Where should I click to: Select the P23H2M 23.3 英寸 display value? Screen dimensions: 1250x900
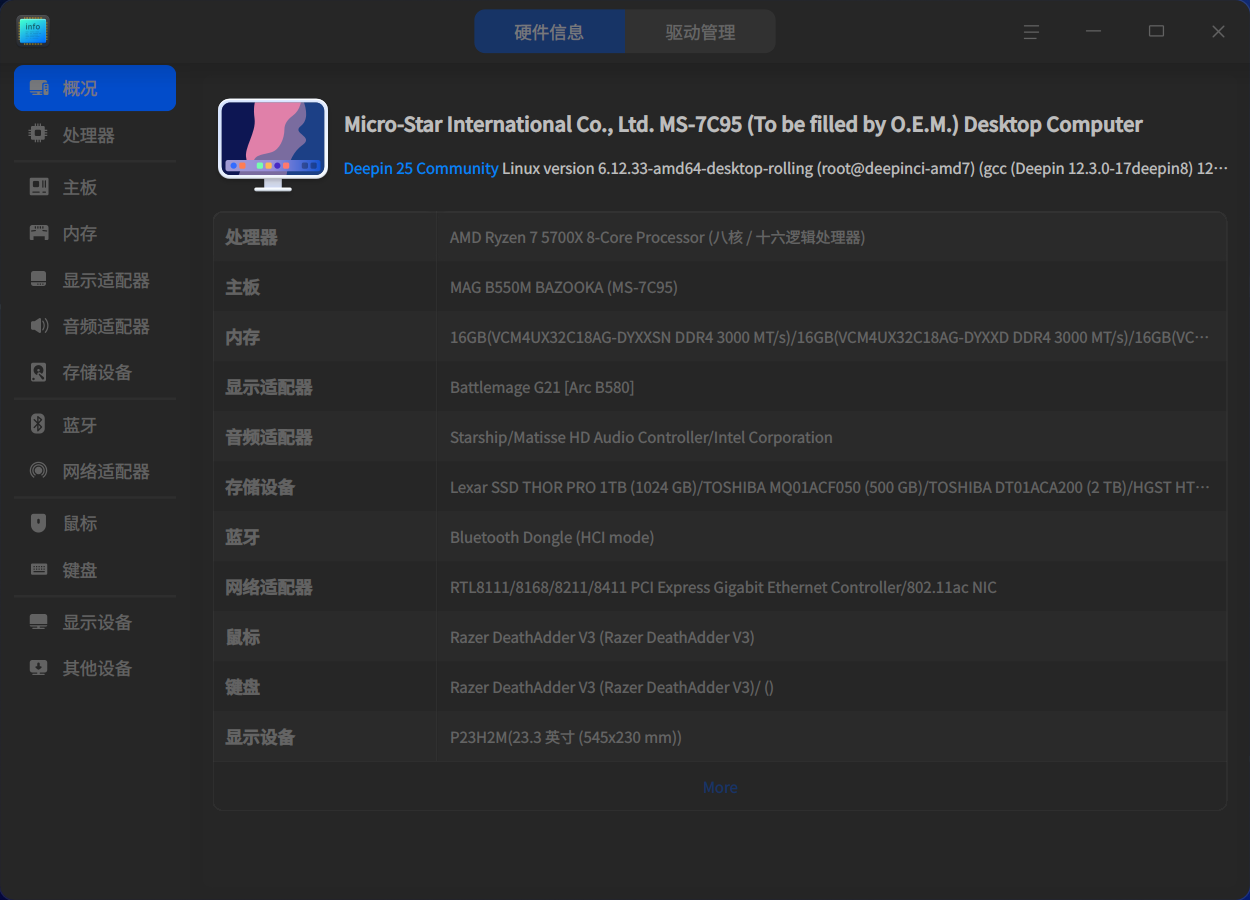pyautogui.click(x=566, y=738)
